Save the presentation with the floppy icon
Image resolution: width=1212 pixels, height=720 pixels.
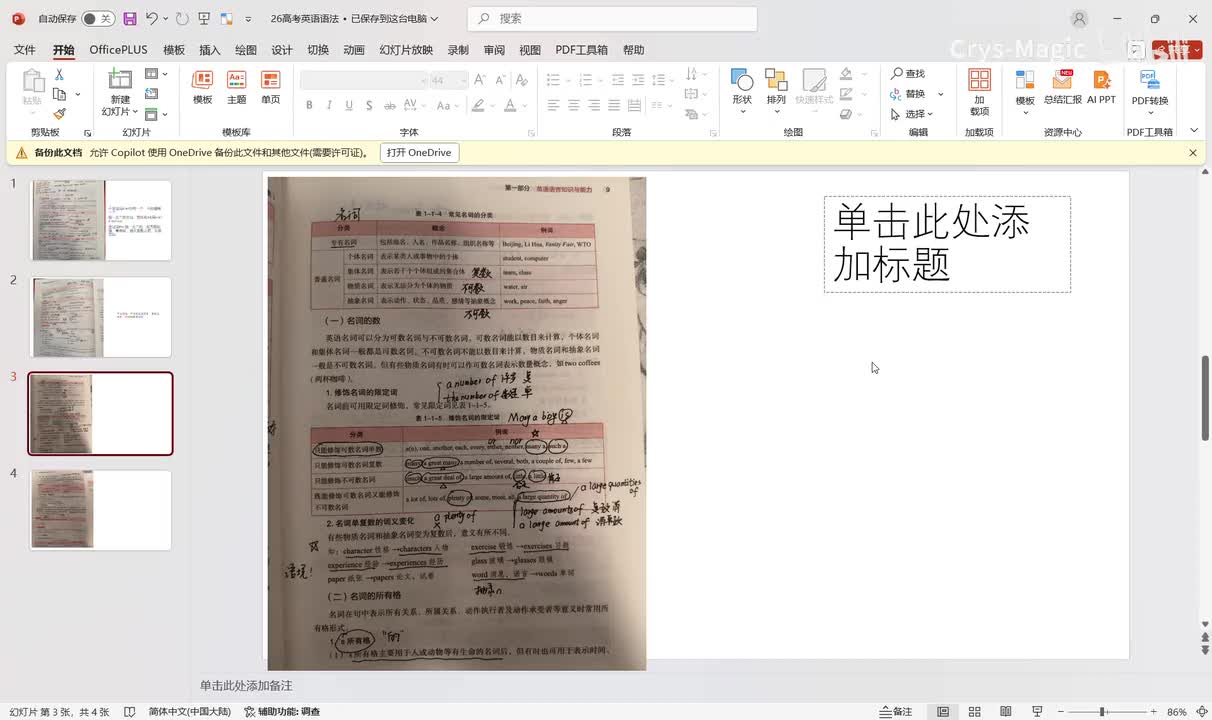[x=130, y=19]
